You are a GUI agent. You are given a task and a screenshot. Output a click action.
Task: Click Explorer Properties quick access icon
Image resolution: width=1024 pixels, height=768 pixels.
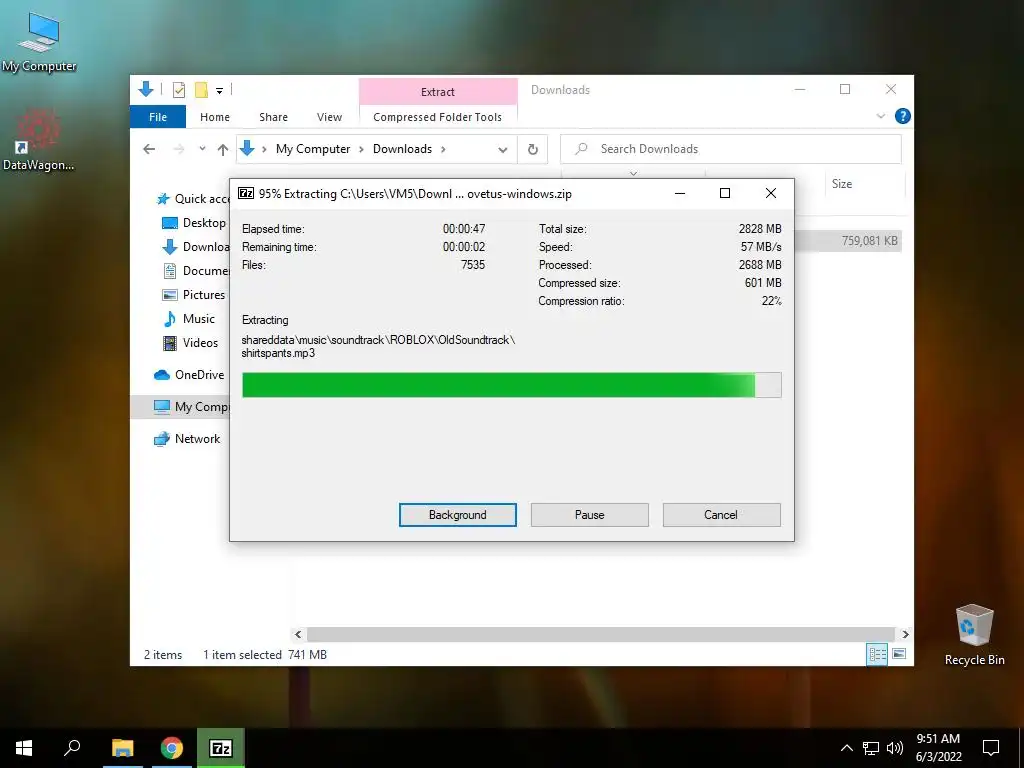click(x=178, y=90)
